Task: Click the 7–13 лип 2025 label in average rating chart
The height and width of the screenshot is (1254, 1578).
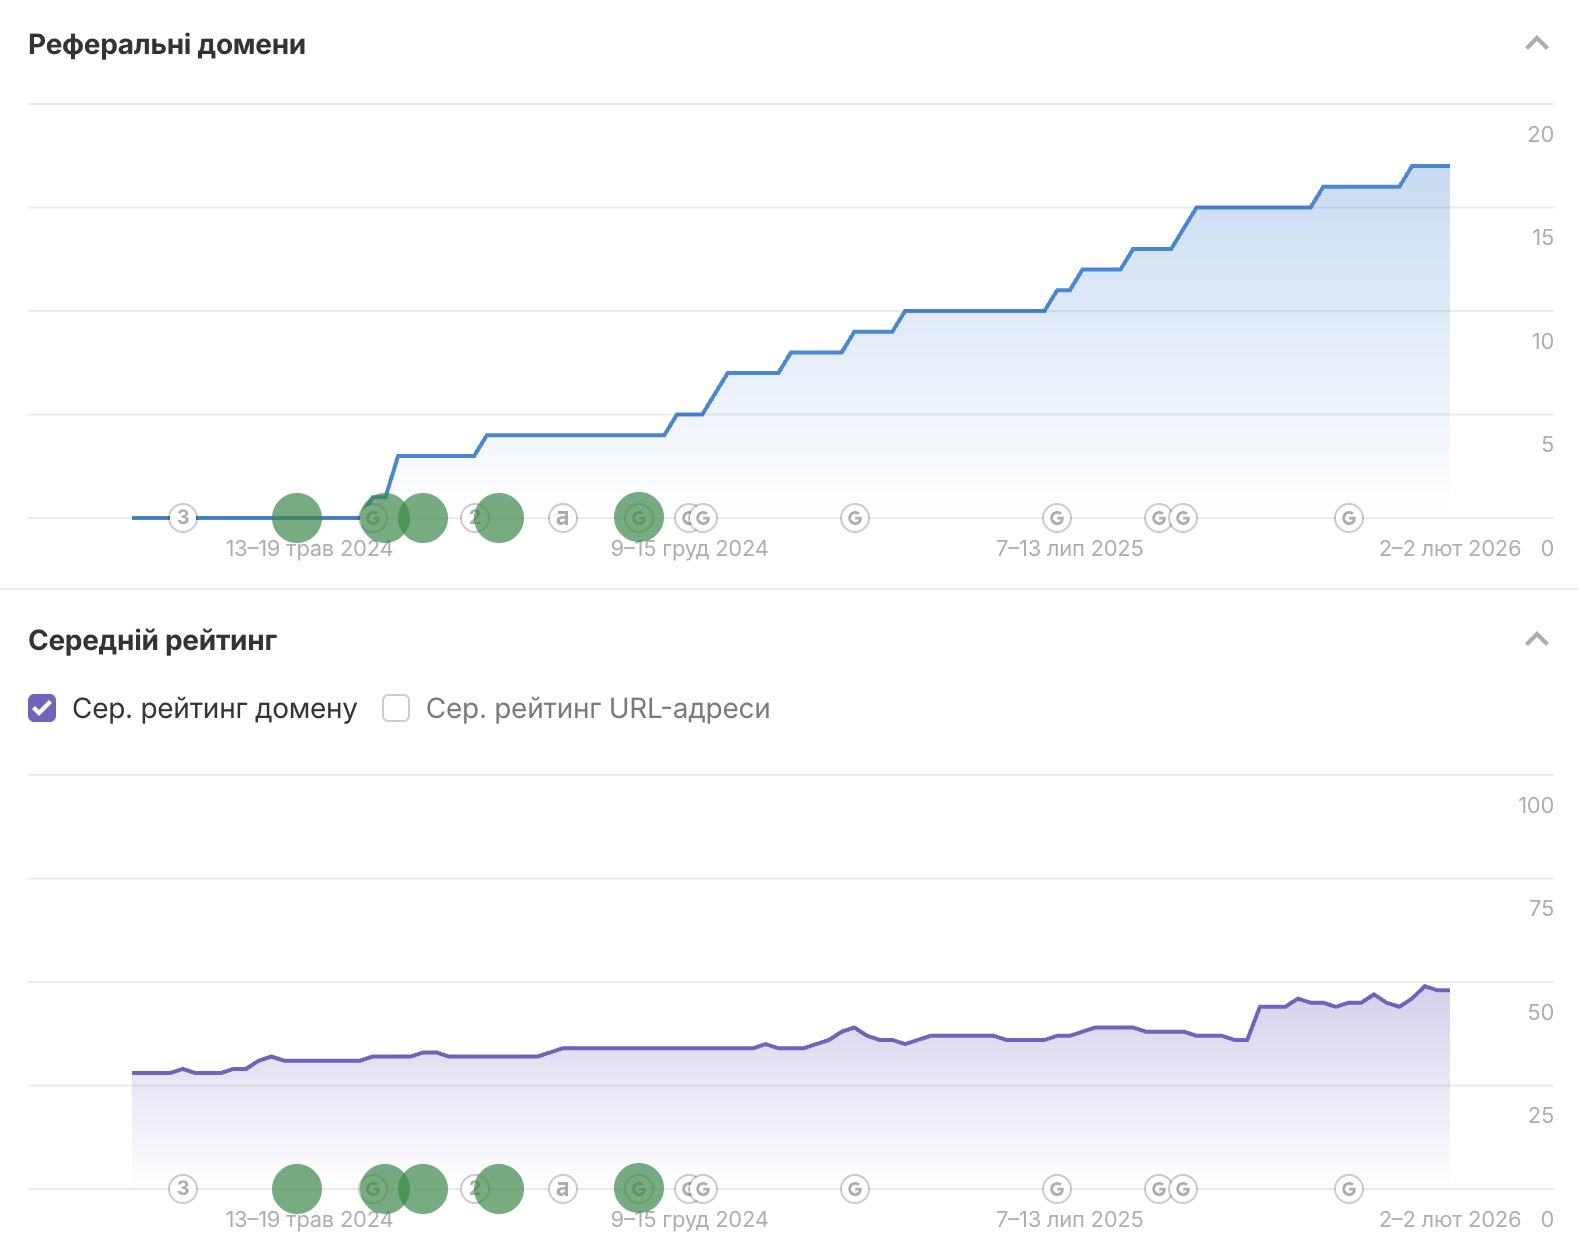Action: pos(1069,1220)
